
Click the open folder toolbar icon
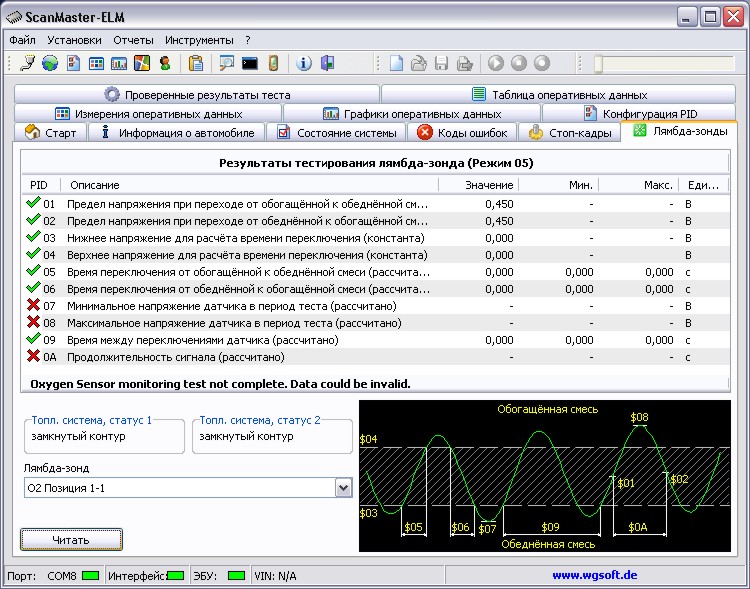pyautogui.click(x=419, y=63)
